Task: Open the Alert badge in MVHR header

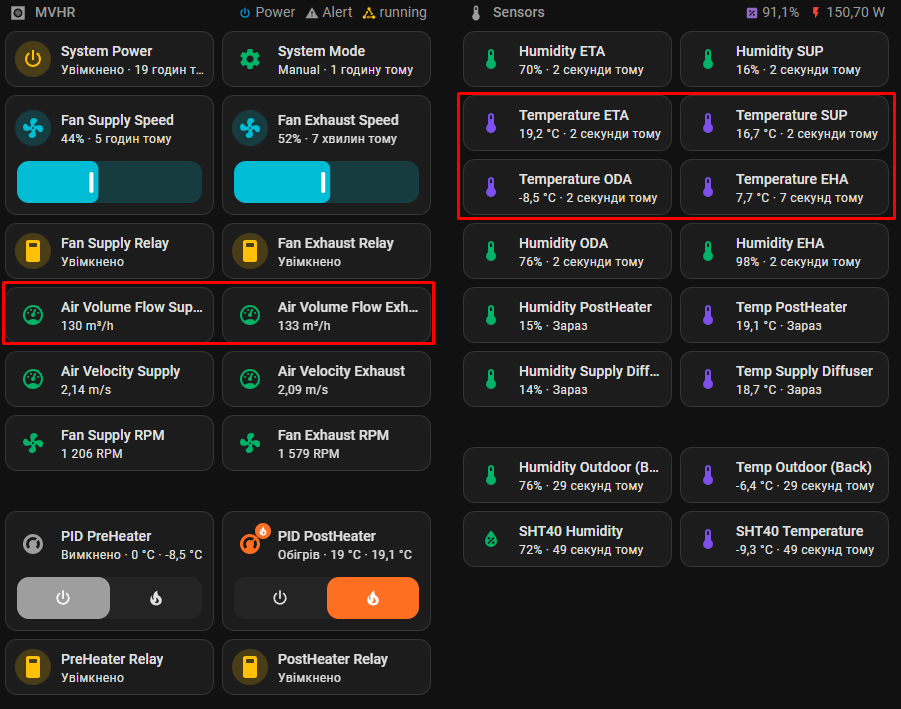Action: click(329, 13)
